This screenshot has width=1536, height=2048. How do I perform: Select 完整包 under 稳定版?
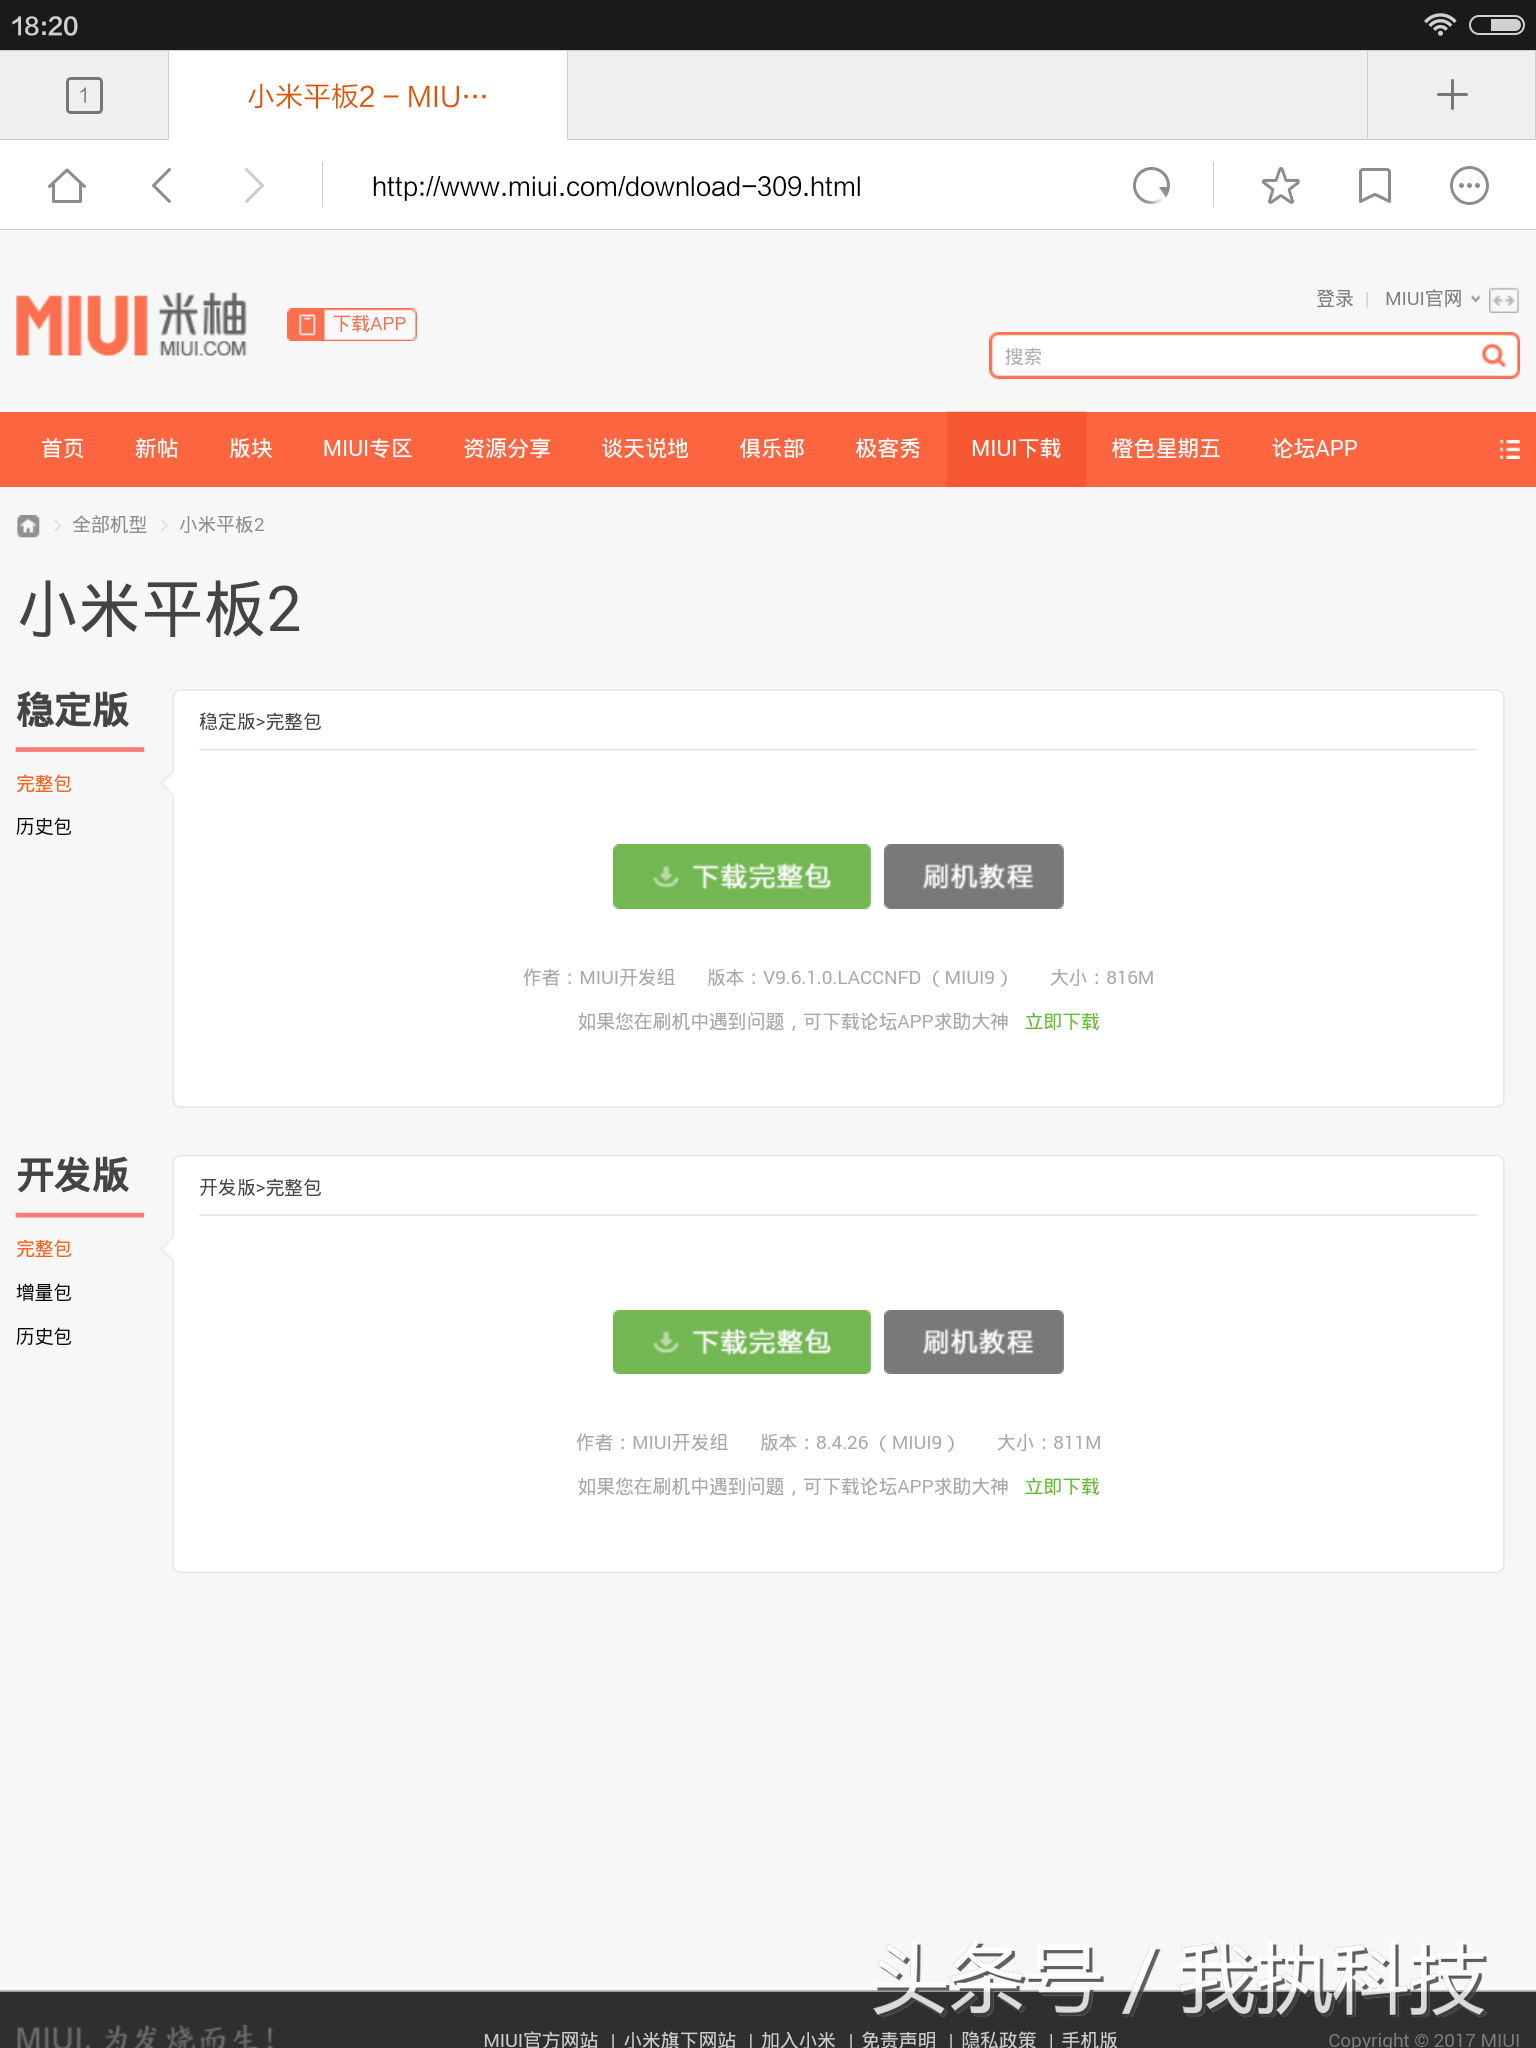click(x=44, y=784)
